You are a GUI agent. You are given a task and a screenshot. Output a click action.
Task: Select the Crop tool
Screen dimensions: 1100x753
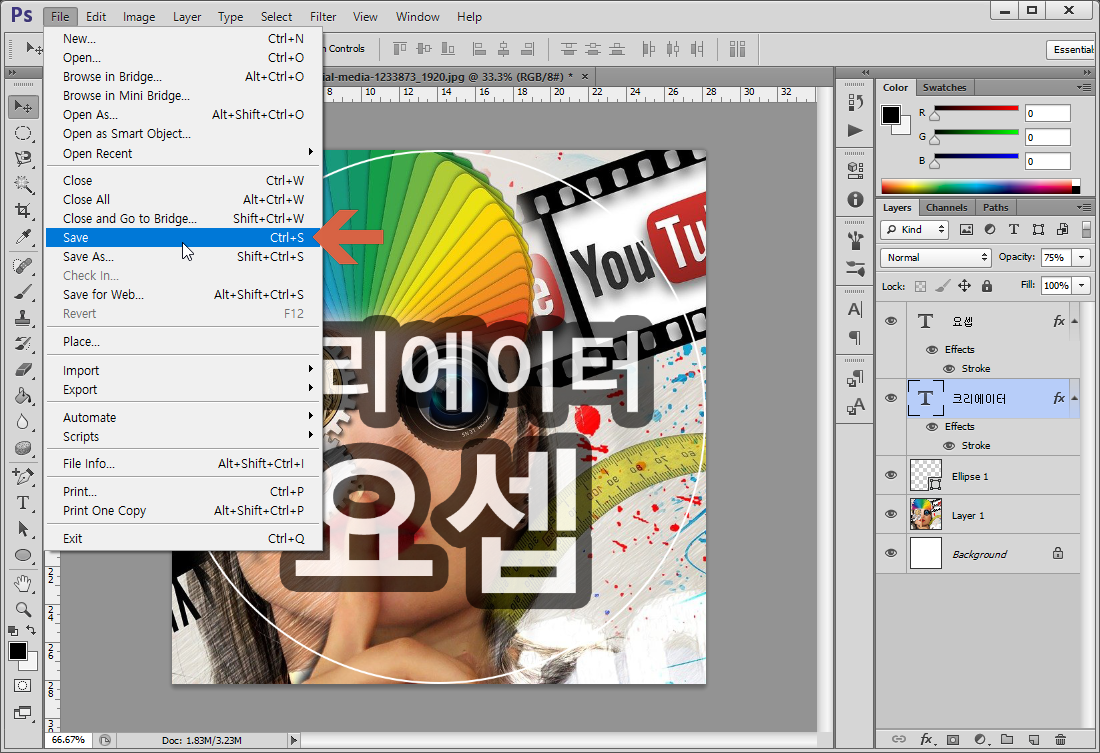23,211
